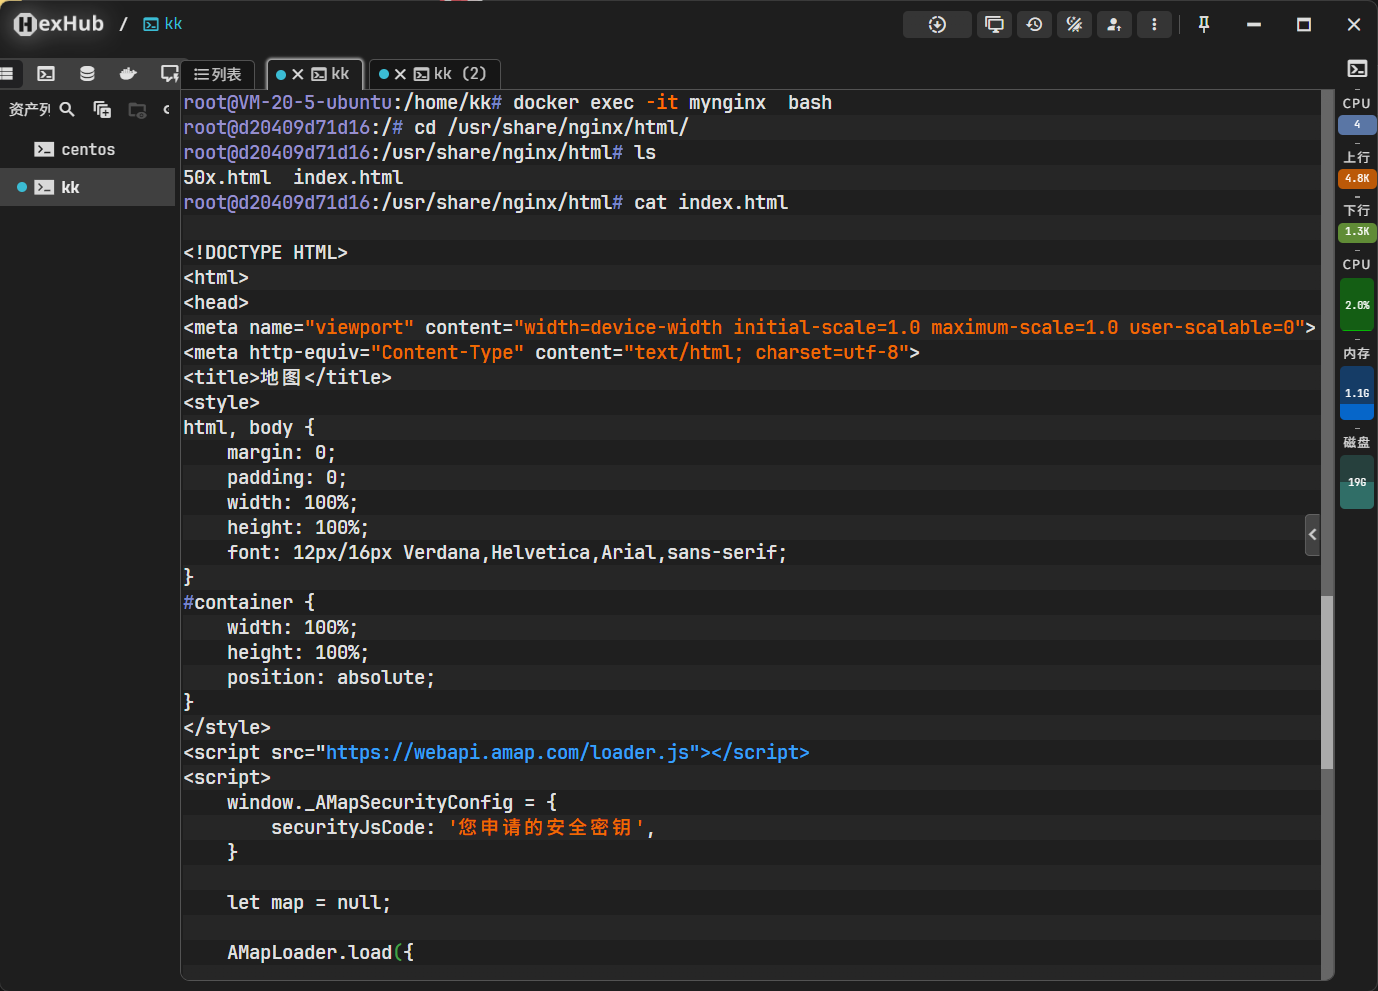Screen dimensions: 1378x991
Task: Click the meta http-equiv Content-Type line
Action: coord(551,352)
